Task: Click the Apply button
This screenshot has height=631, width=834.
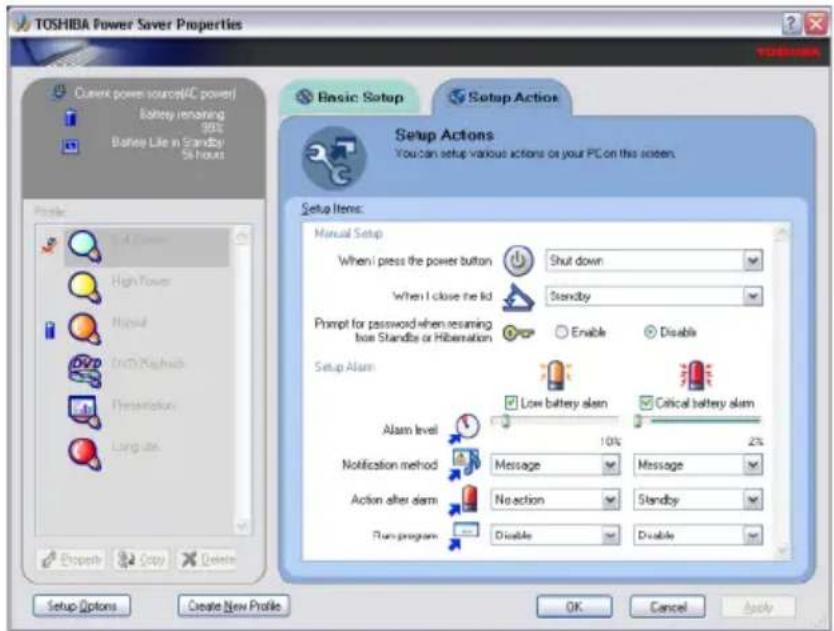Action: [x=758, y=607]
